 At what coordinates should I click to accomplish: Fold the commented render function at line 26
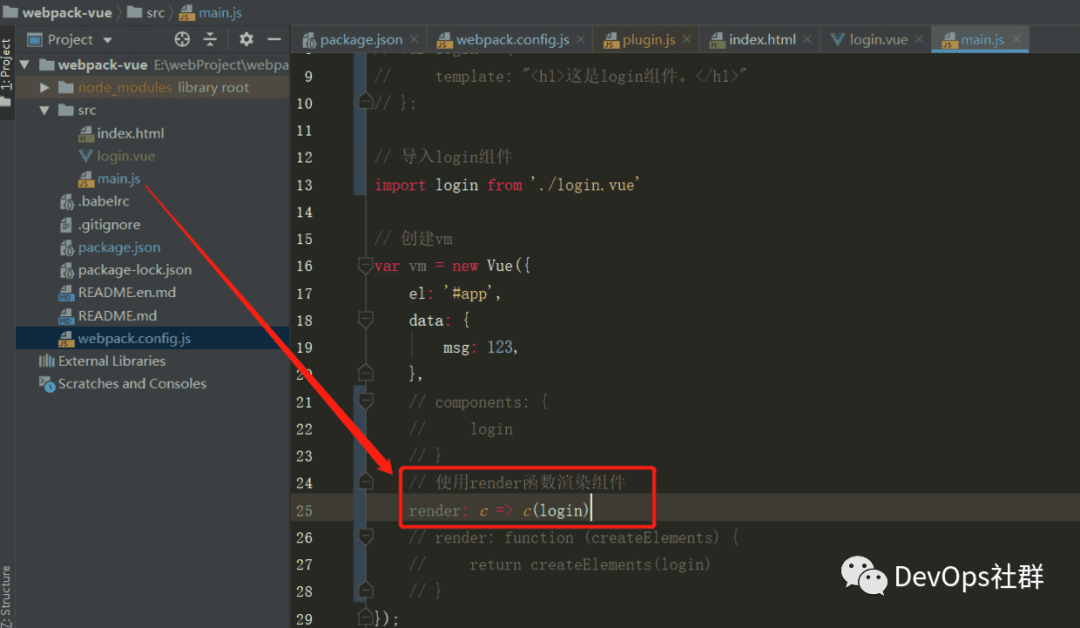(x=366, y=537)
